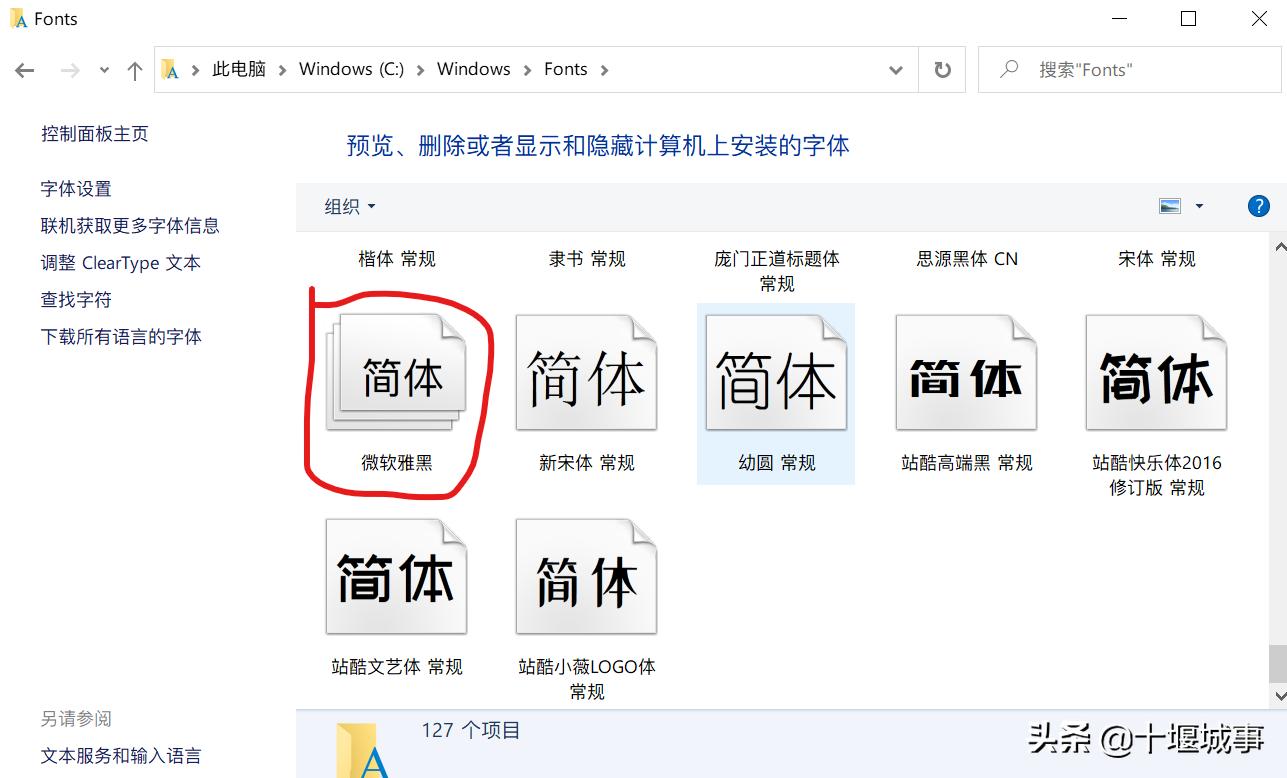
Task: Open 调整 ClearType 文本 link
Action: [121, 263]
